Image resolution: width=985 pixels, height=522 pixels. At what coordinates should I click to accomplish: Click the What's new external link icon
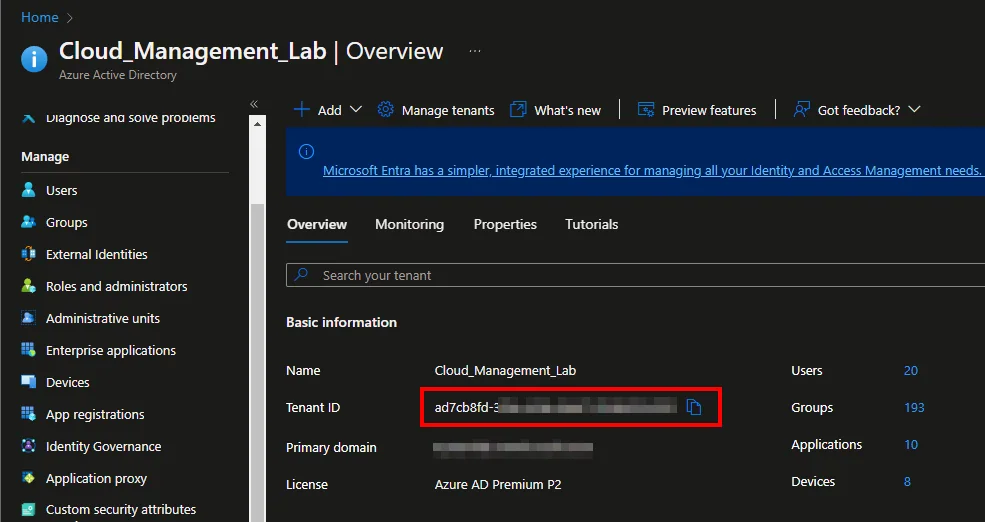tap(518, 110)
